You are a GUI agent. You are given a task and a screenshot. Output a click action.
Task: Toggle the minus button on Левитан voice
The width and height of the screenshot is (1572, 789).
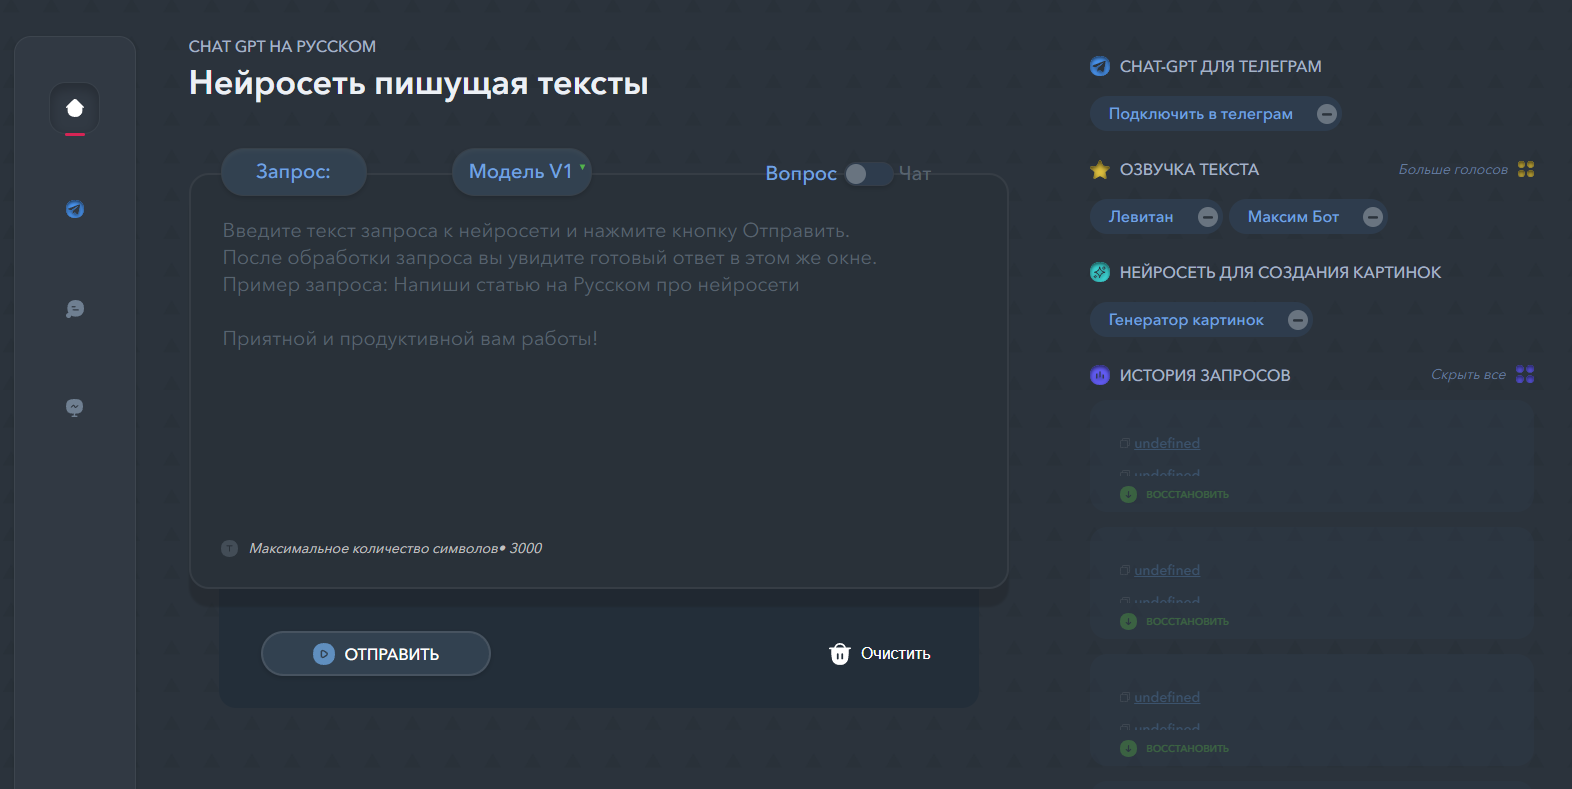[x=1208, y=217]
